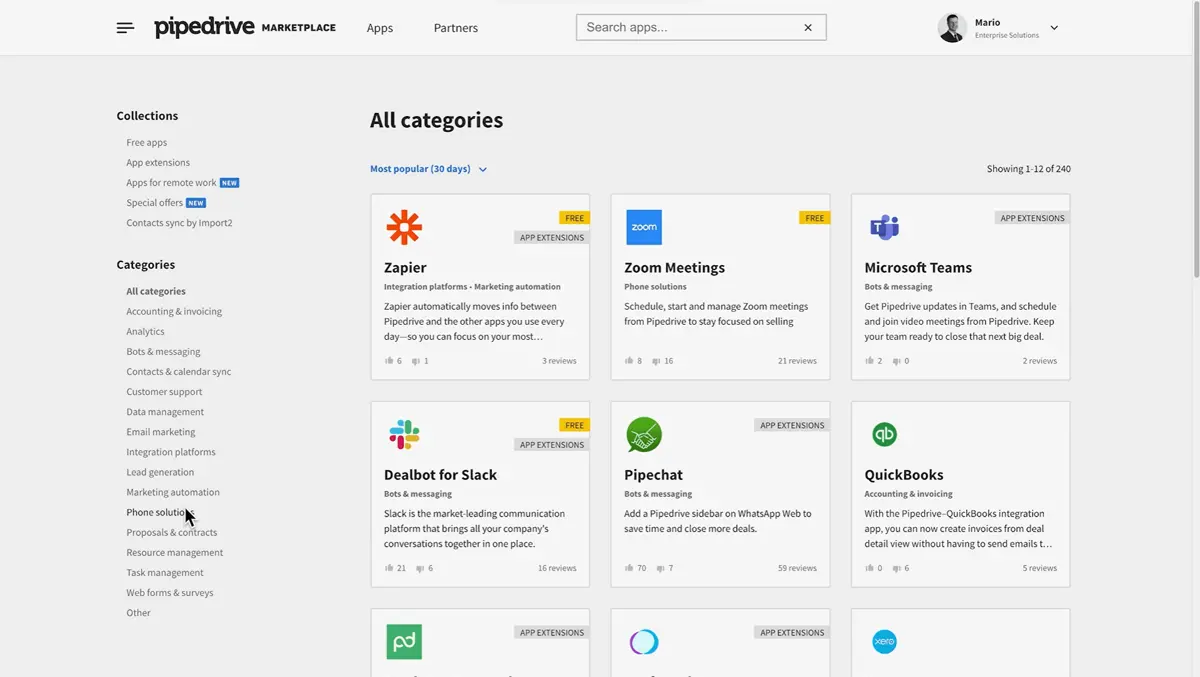Open the Zapier app title
Screen dimensions: 1200x677
pos(405,268)
